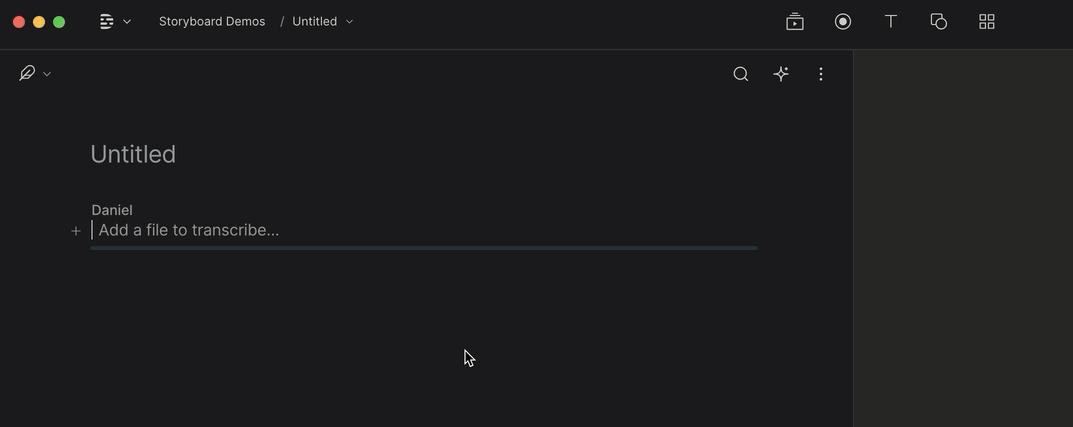Screen dimensions: 1073x427
Task: Open the media library icon
Action: click(794, 22)
